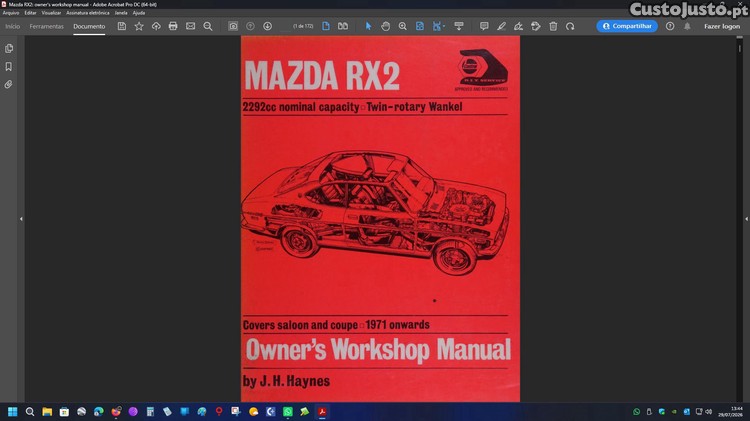This screenshot has width=750, height=421.
Task: Go to the previous page arrow
Action: [250, 26]
